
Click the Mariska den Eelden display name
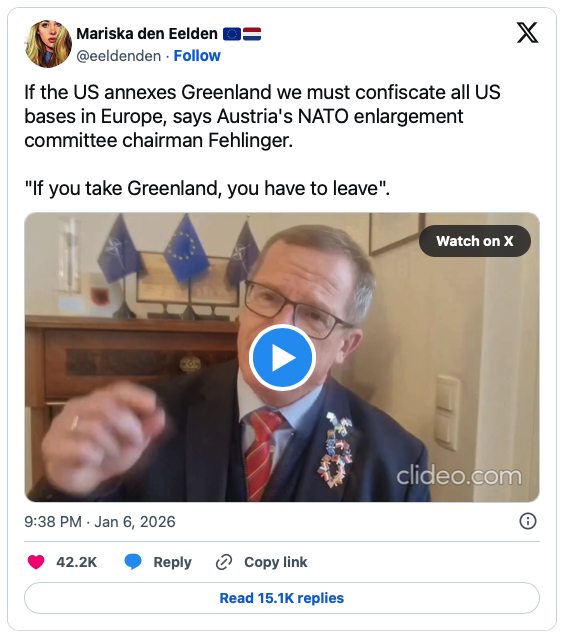click(x=147, y=33)
